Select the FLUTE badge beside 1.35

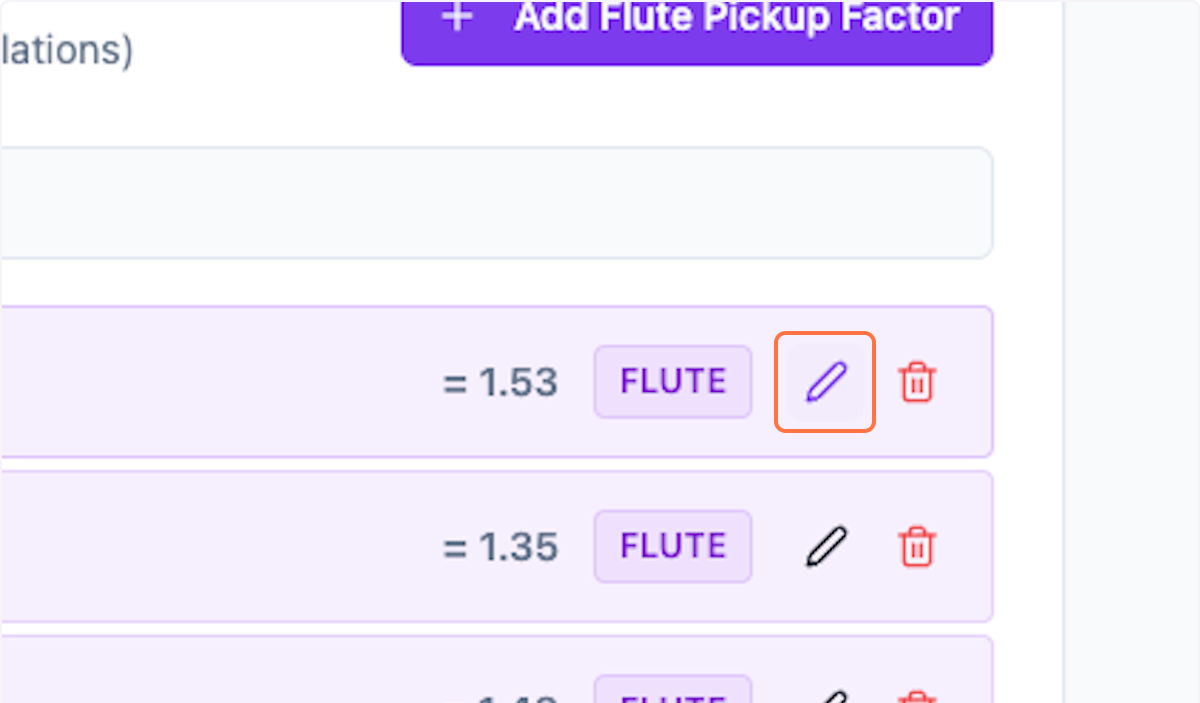pos(672,546)
